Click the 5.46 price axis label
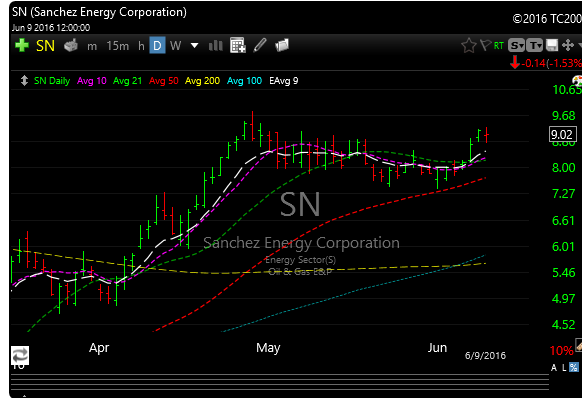 pos(563,273)
